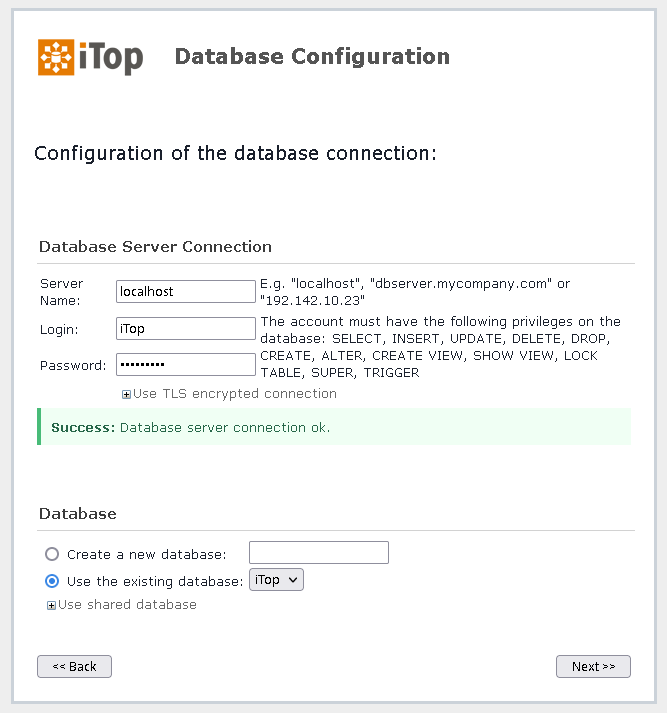Click the Password label

(x=73, y=366)
